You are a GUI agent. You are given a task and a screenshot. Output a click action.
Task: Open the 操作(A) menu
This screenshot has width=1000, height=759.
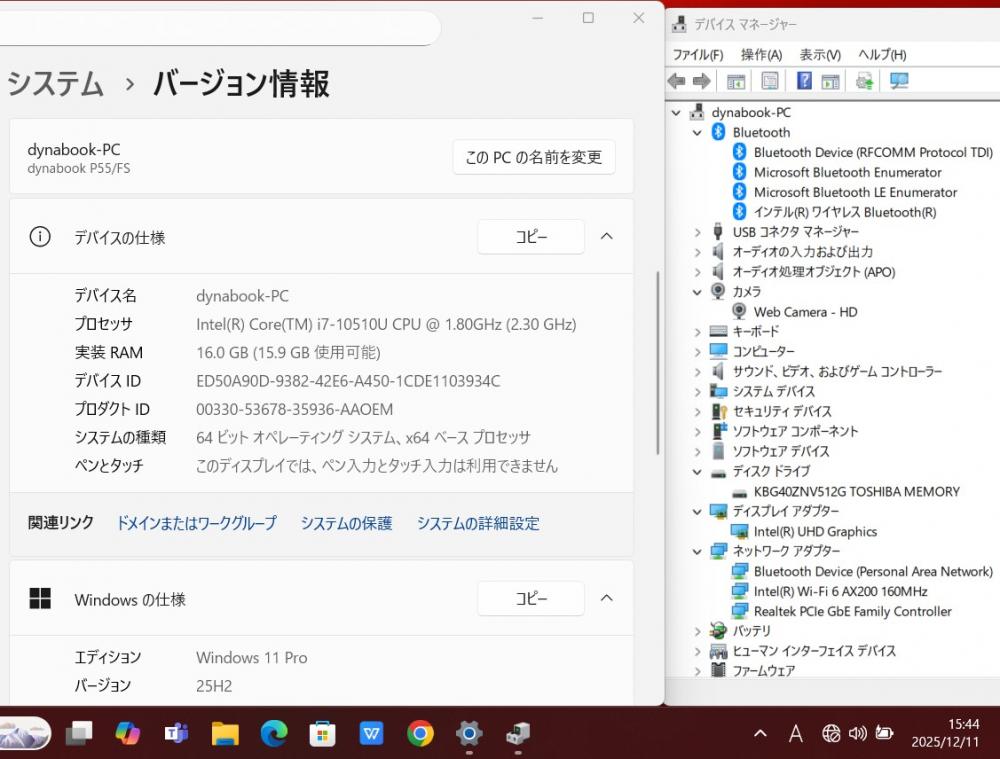click(761, 55)
